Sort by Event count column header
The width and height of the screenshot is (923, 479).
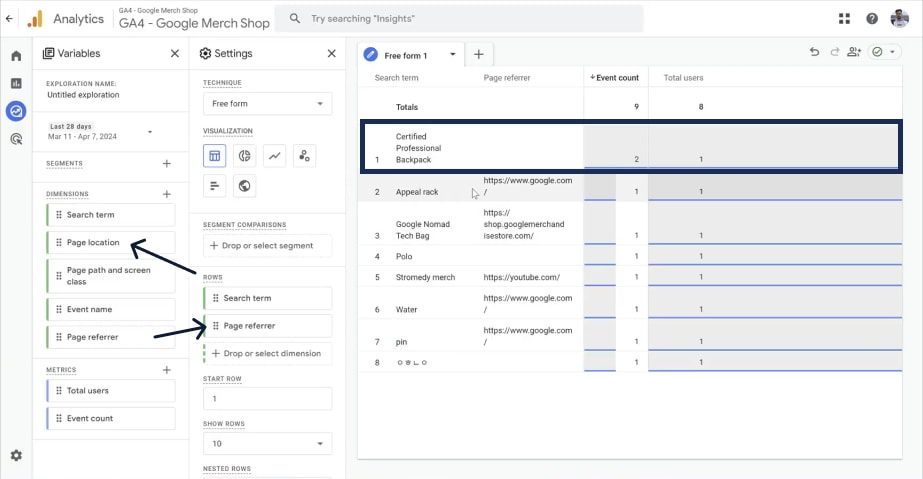click(614, 78)
